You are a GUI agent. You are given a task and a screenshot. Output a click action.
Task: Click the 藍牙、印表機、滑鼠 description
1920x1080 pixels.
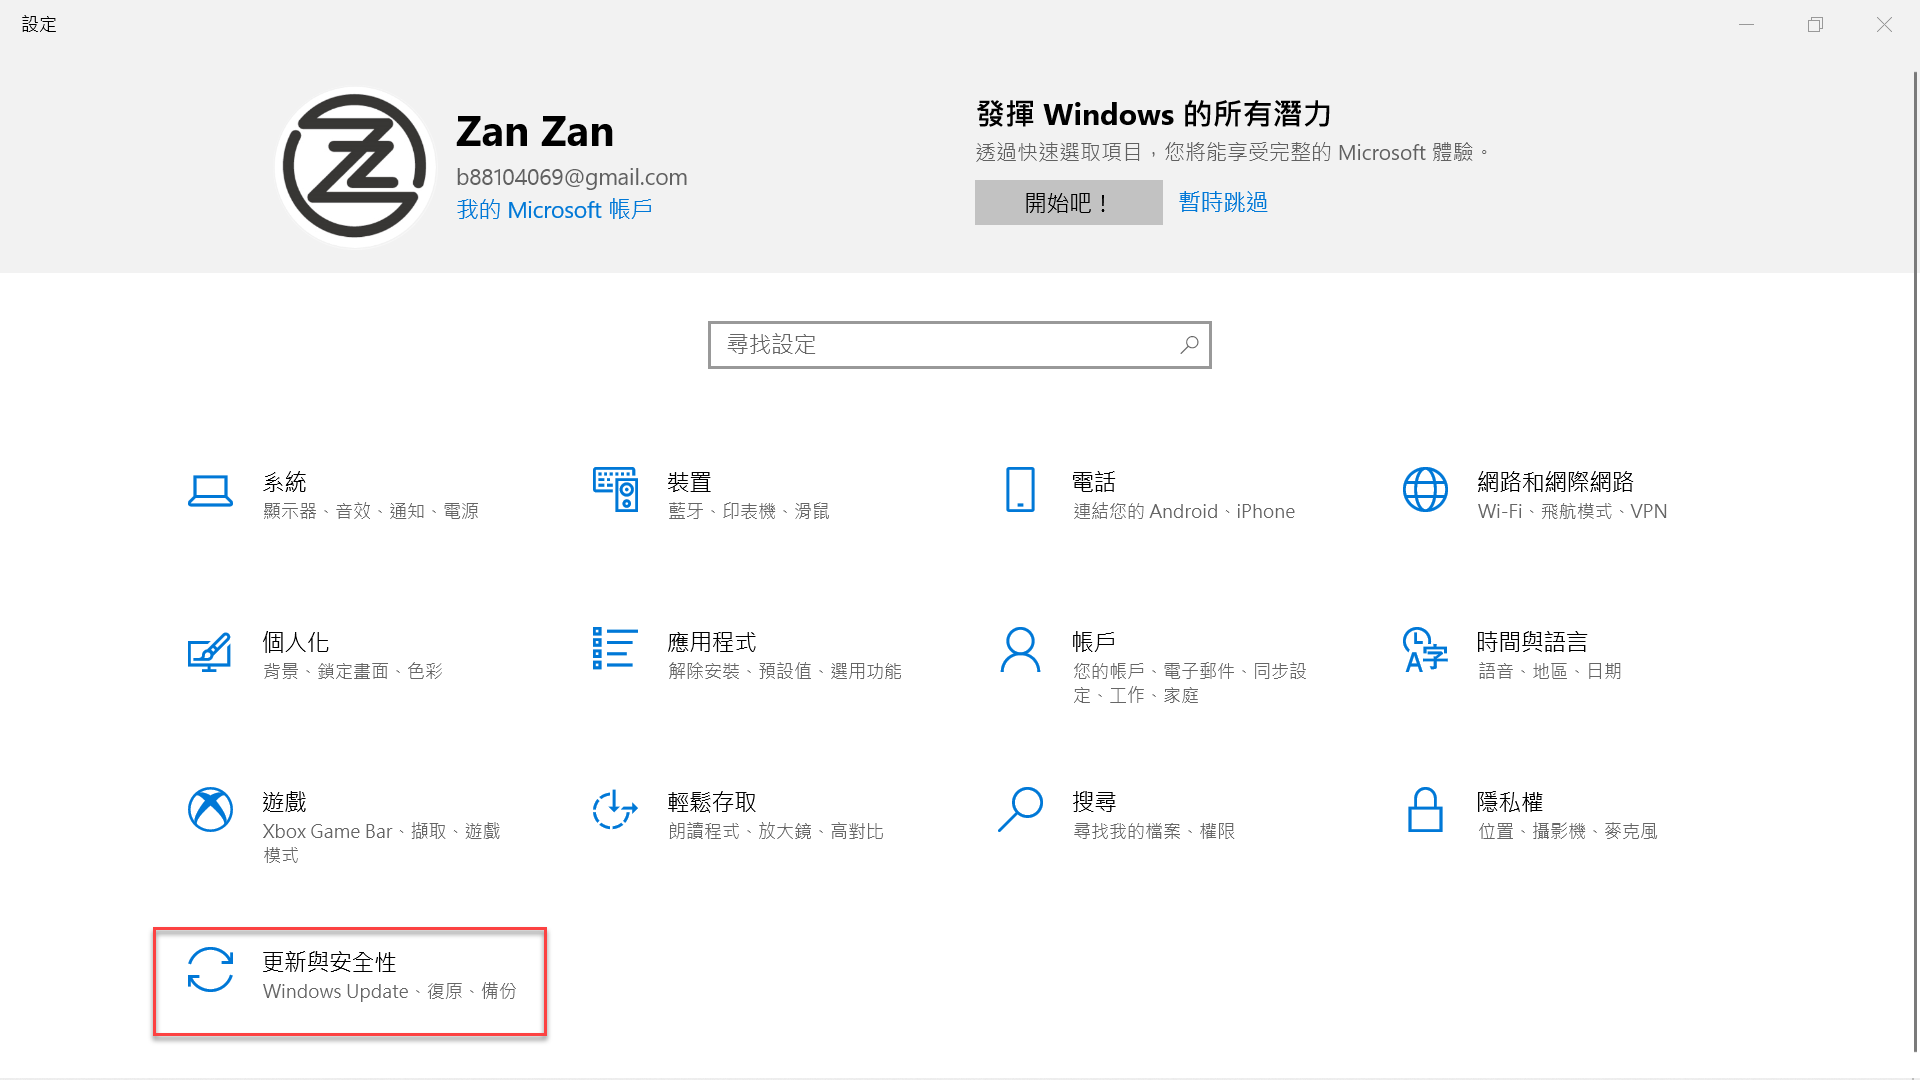pos(749,511)
